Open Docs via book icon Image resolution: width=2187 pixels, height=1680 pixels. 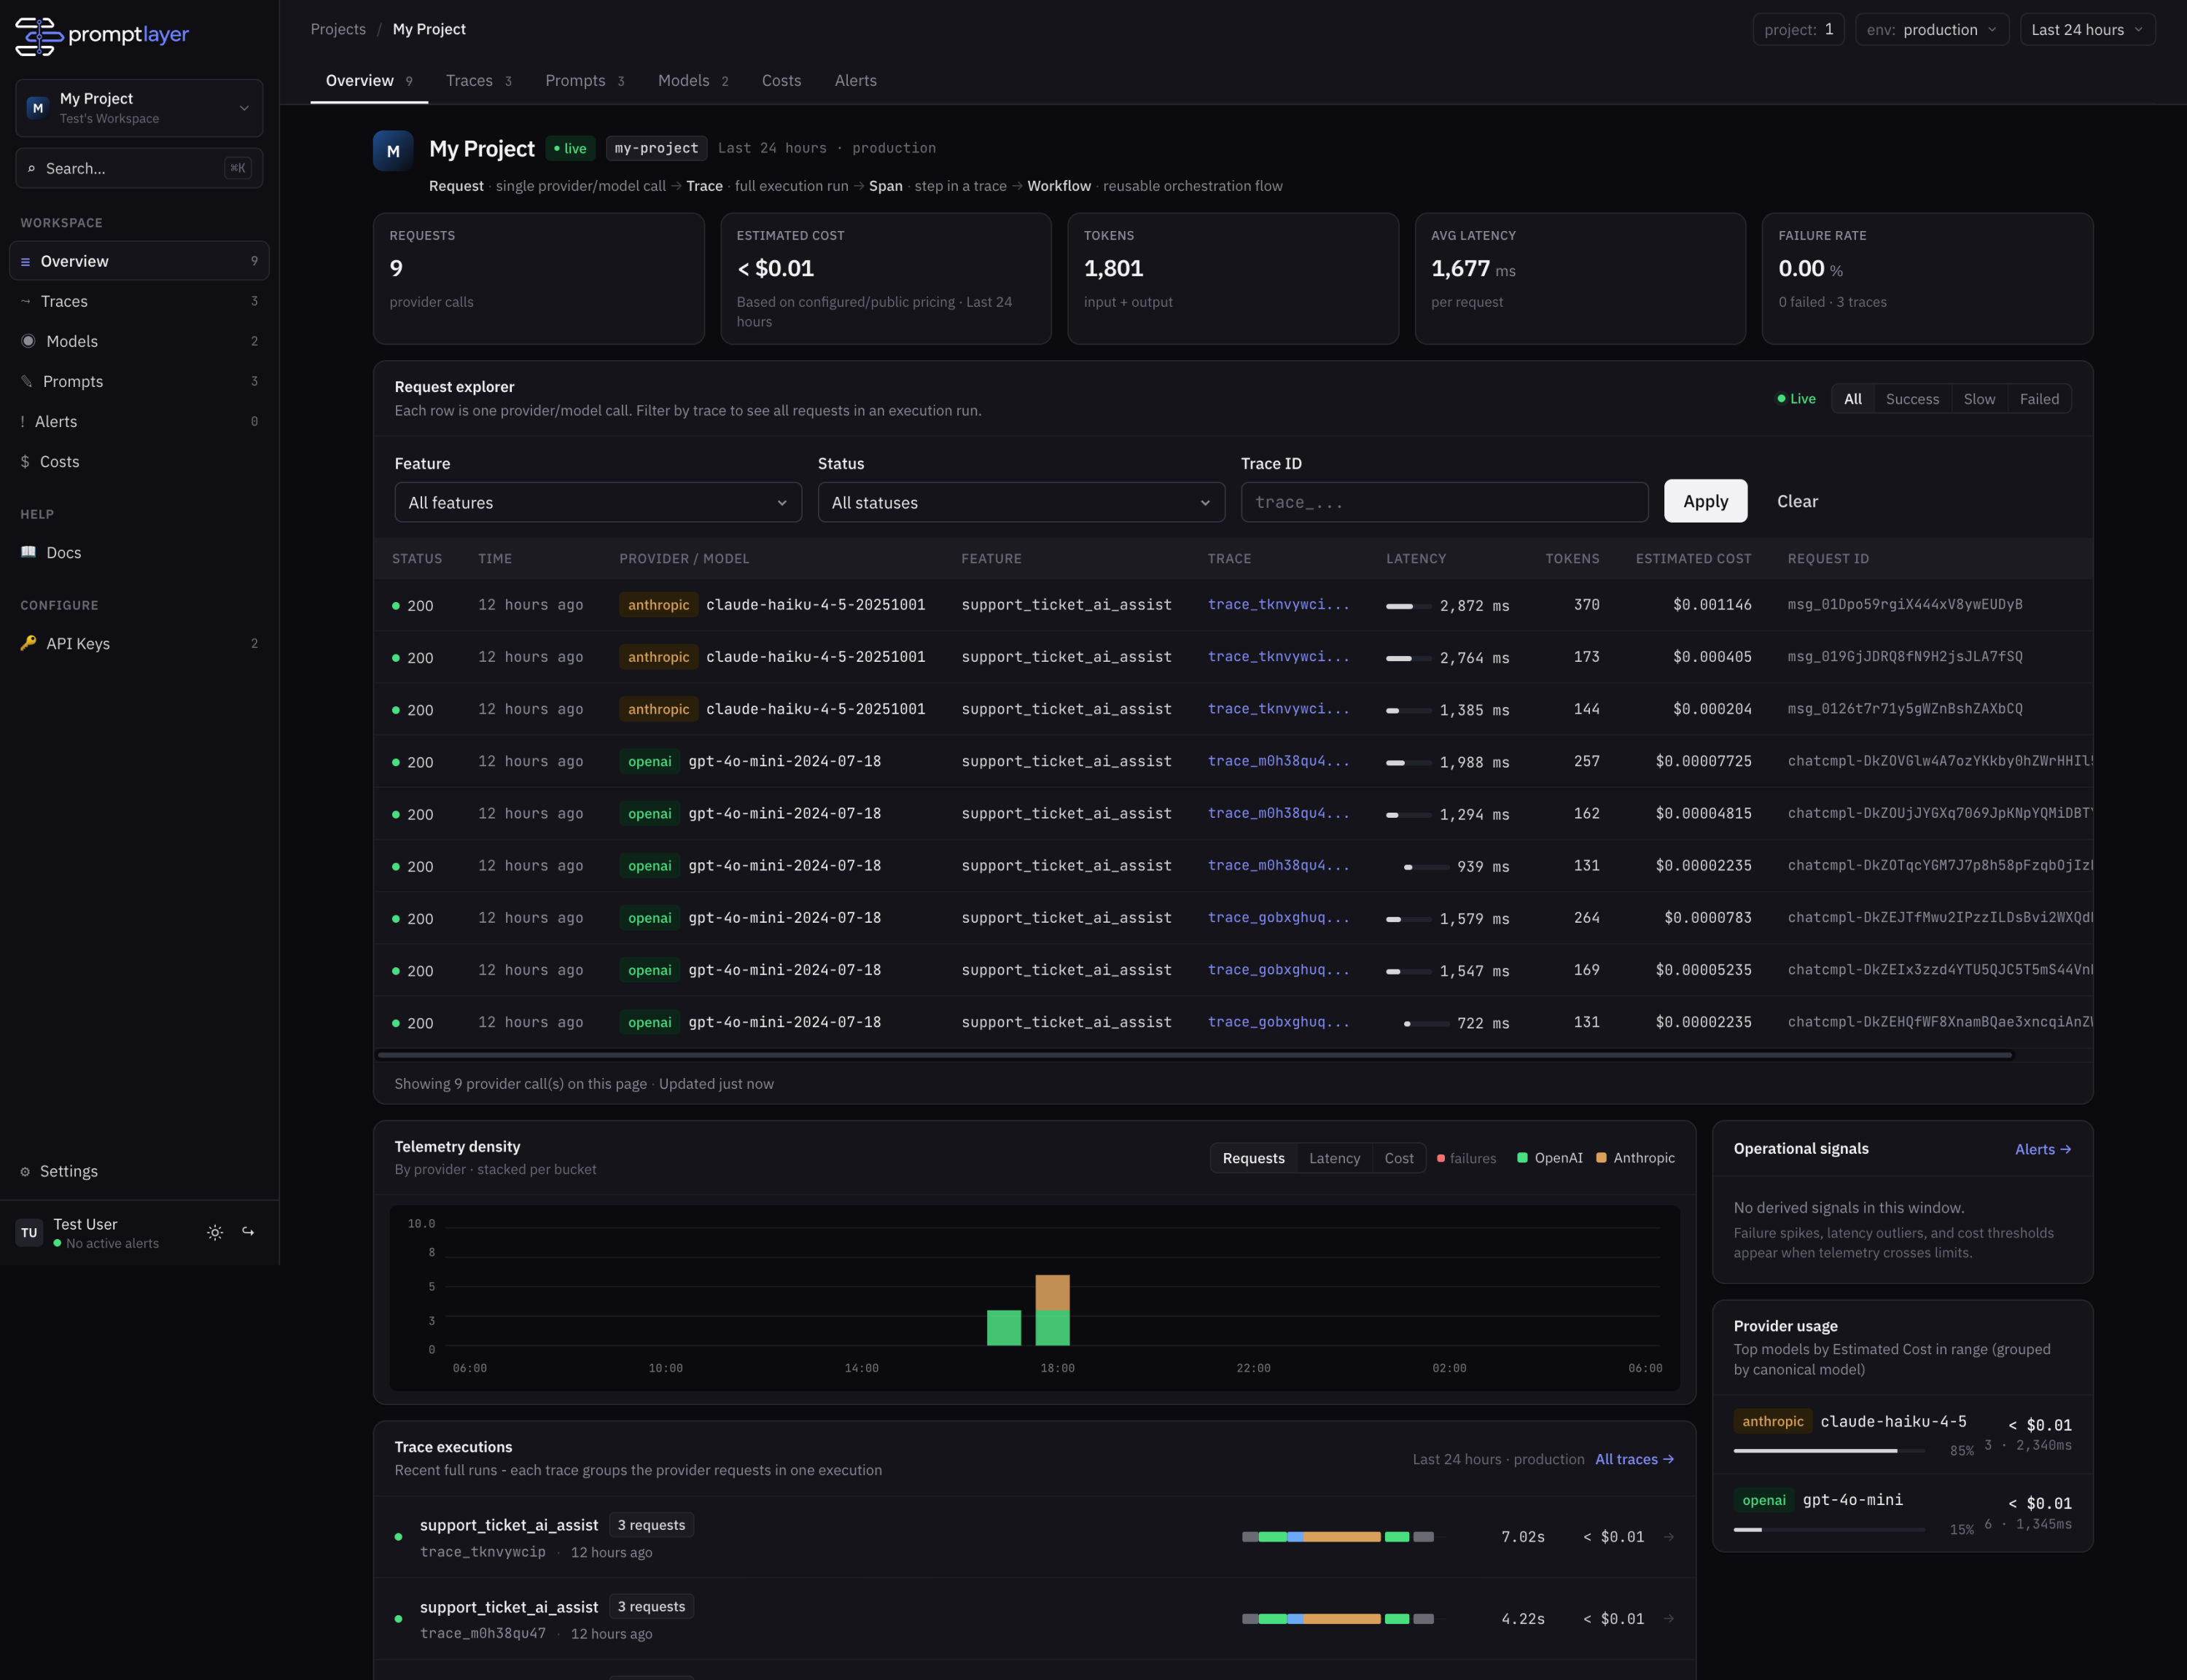[28, 552]
